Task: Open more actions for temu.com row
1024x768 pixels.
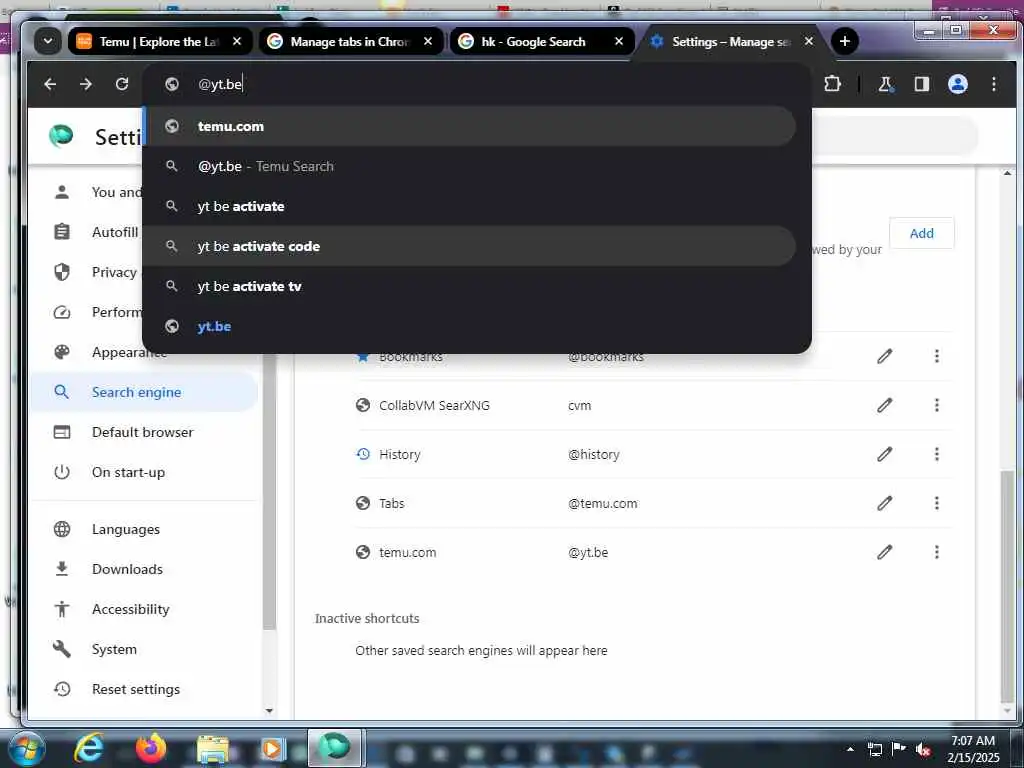Action: coord(936,552)
